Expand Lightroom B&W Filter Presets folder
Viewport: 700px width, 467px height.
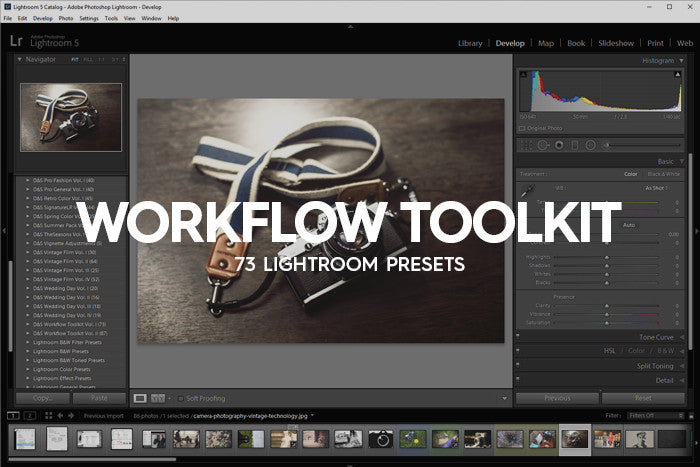pyautogui.click(x=28, y=342)
